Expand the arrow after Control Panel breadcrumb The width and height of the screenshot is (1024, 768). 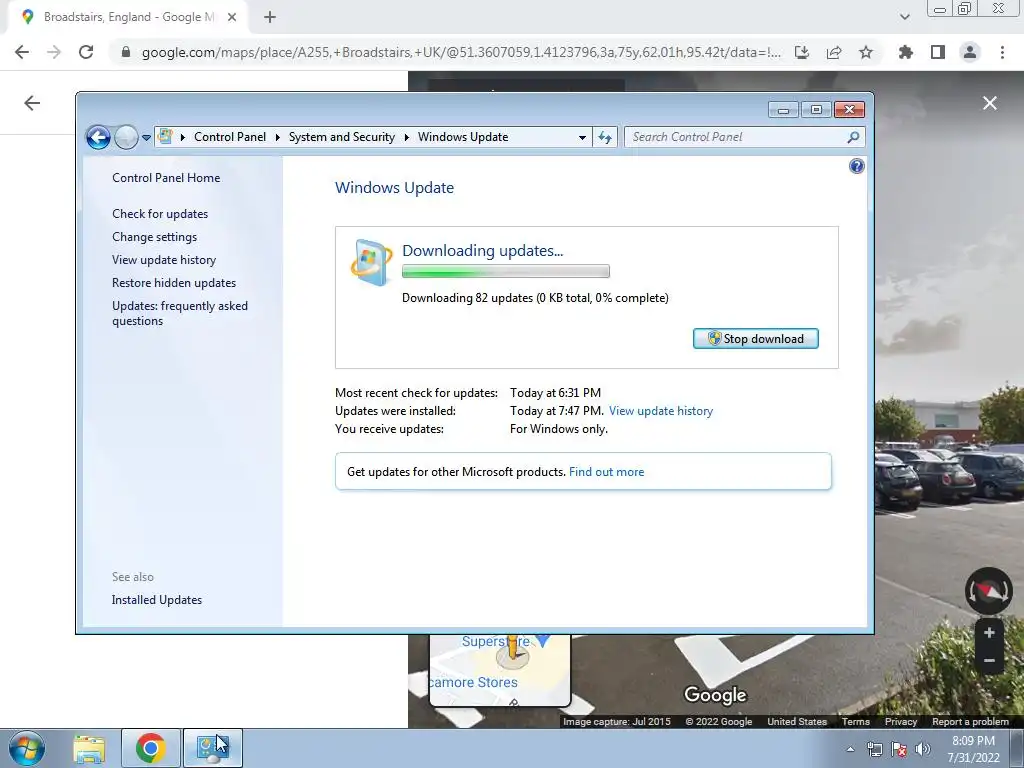(x=278, y=137)
